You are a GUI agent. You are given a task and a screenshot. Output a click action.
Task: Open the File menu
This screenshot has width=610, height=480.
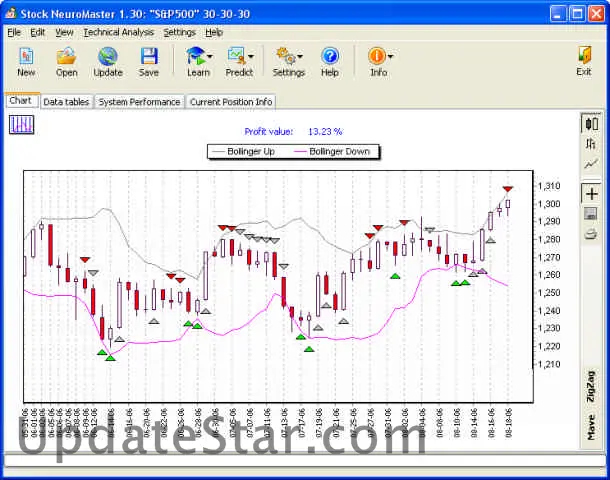point(14,32)
